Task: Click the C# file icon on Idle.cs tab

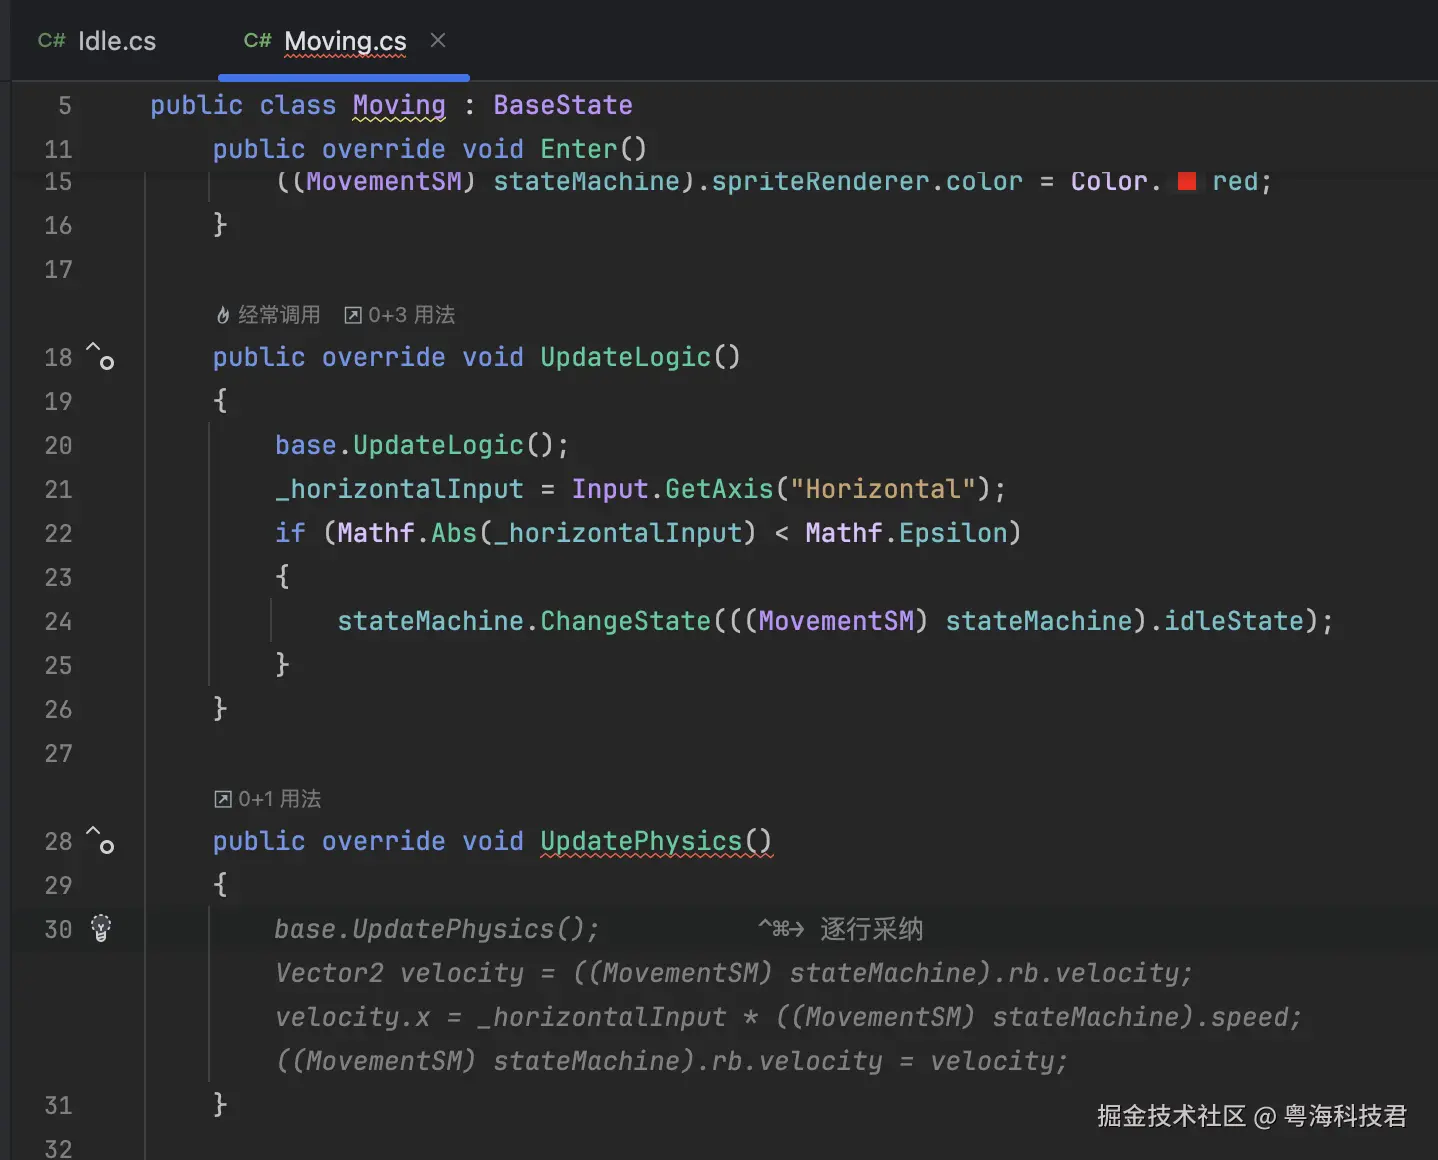Action: pos(52,41)
